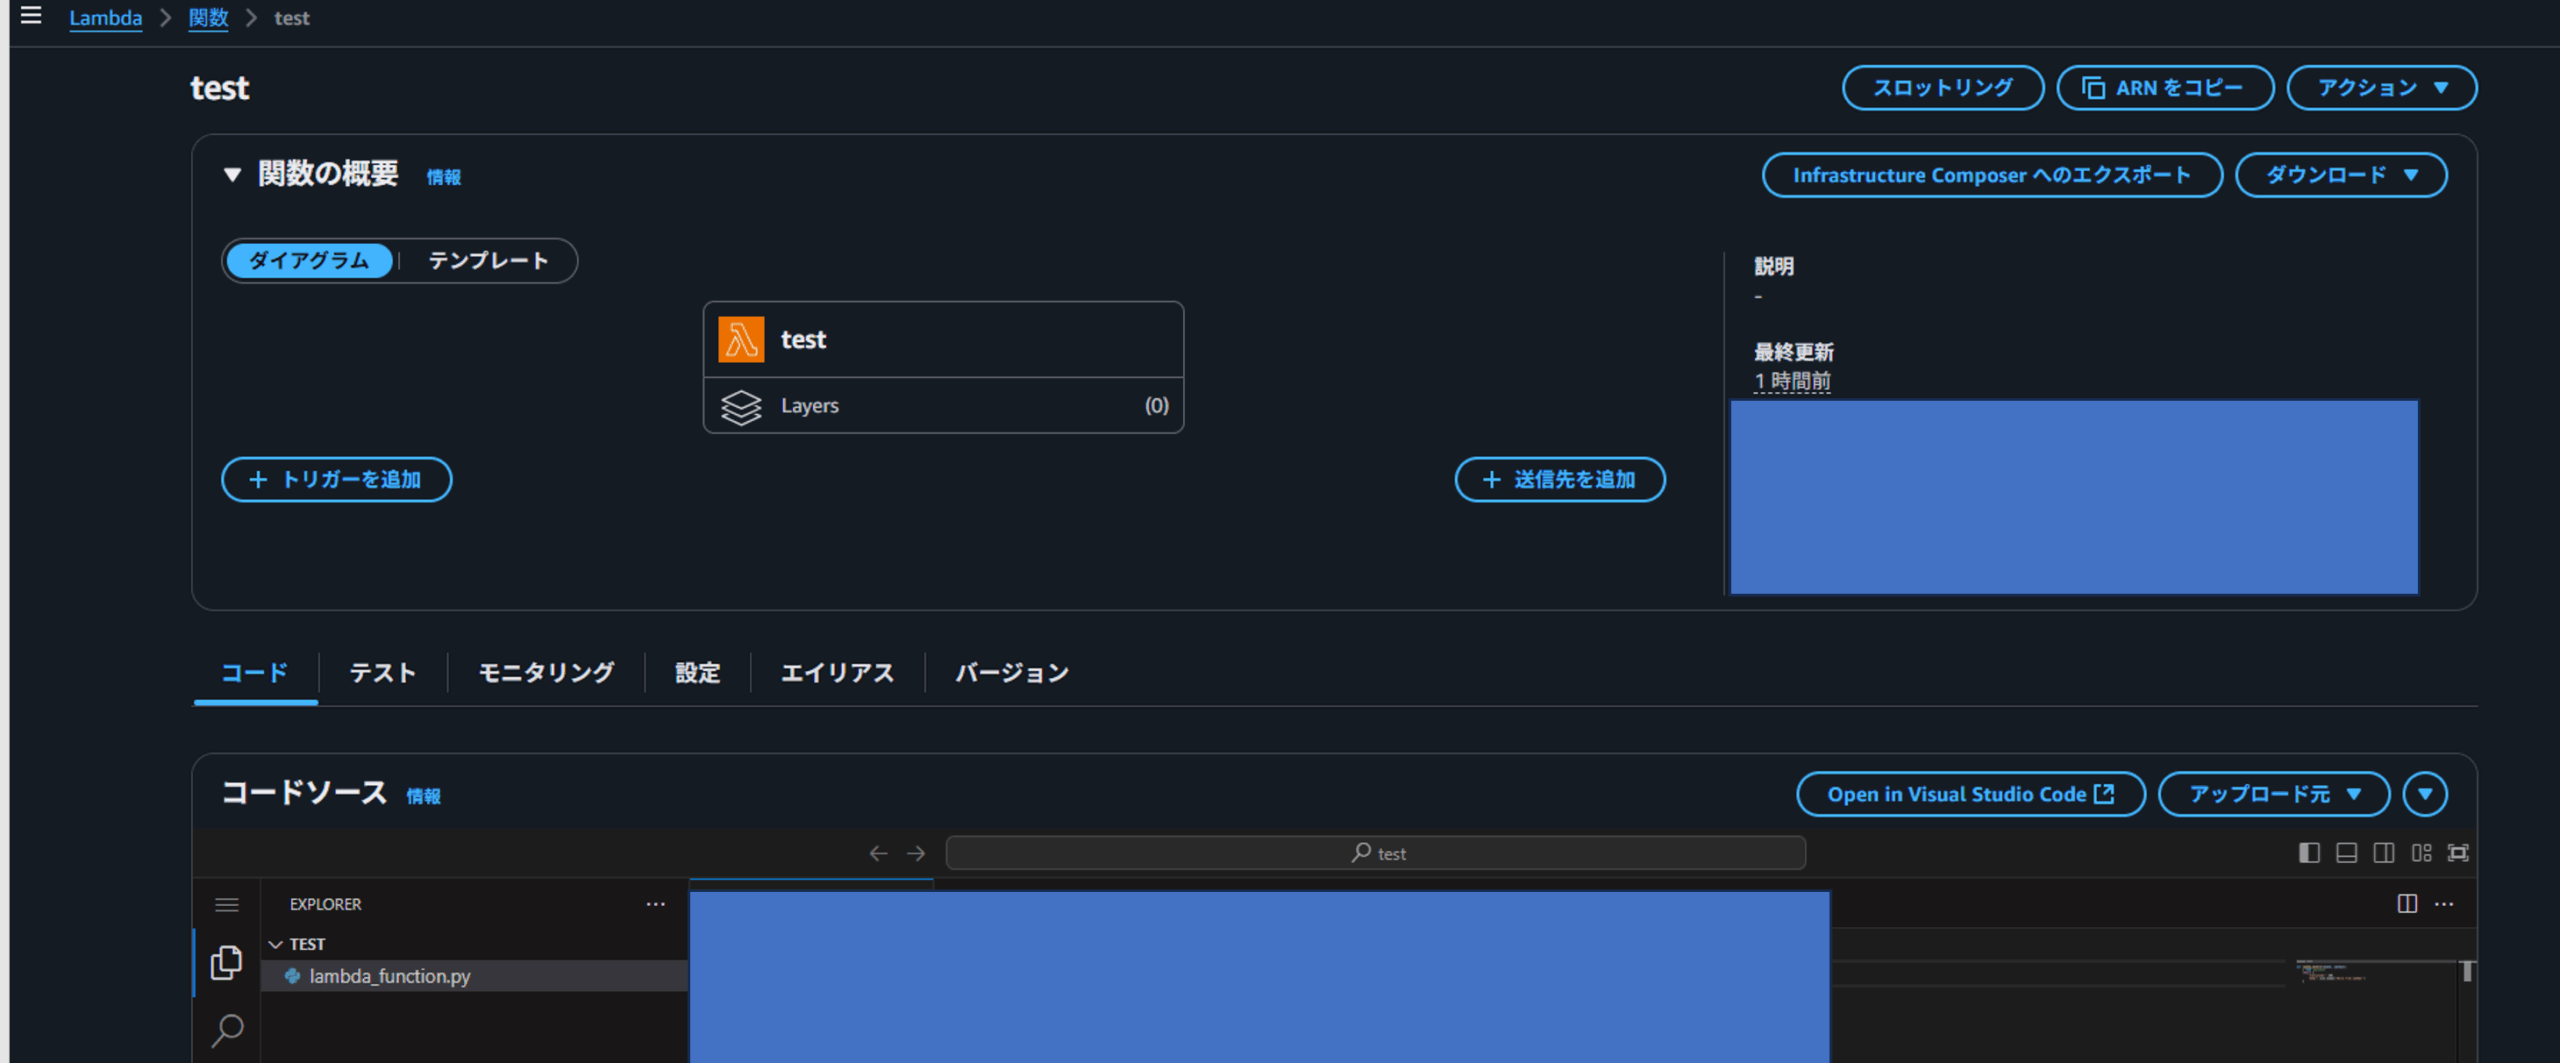The image size is (2560, 1063).
Task: Switch to the テンプレート view toggle
Action: [488, 261]
